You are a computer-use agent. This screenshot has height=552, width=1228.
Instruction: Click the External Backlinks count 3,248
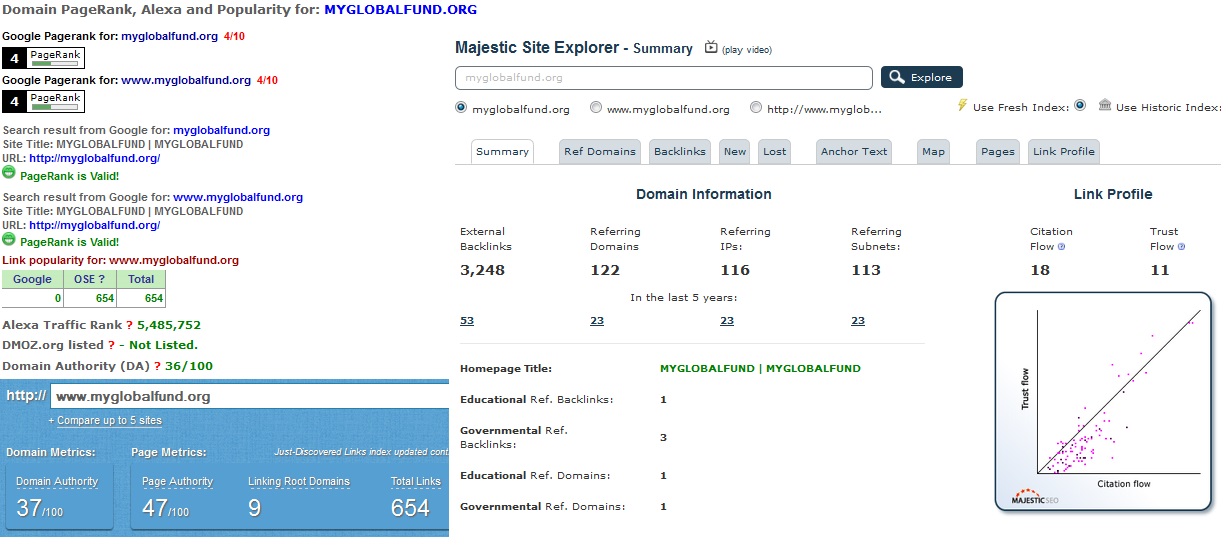tap(481, 270)
